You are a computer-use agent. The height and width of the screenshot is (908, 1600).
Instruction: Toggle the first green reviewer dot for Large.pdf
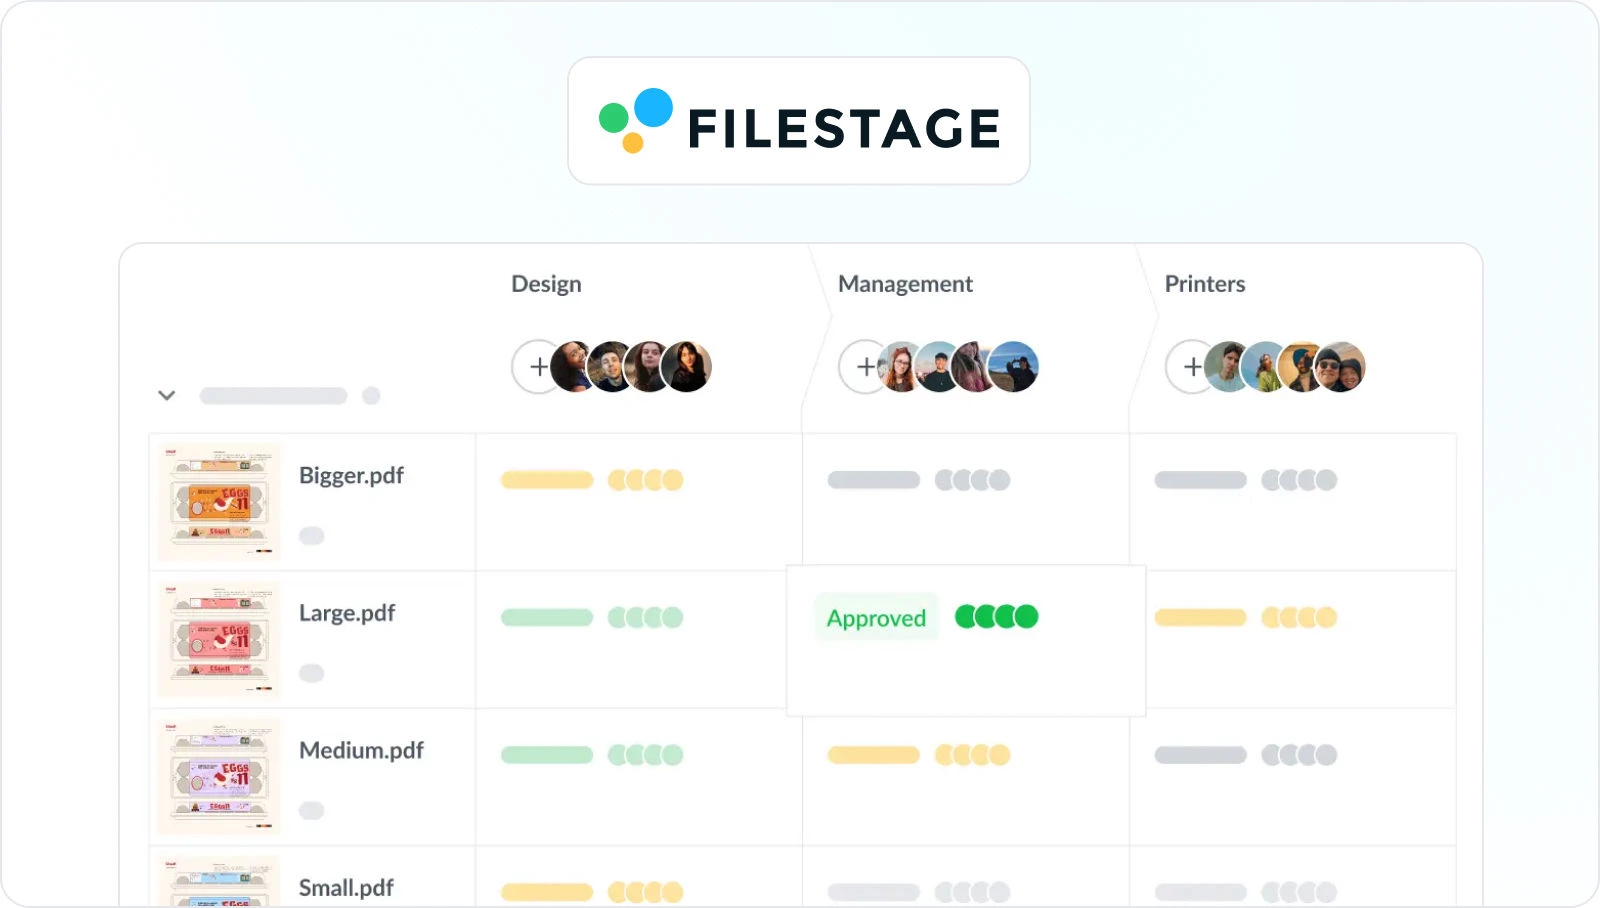tap(963, 617)
